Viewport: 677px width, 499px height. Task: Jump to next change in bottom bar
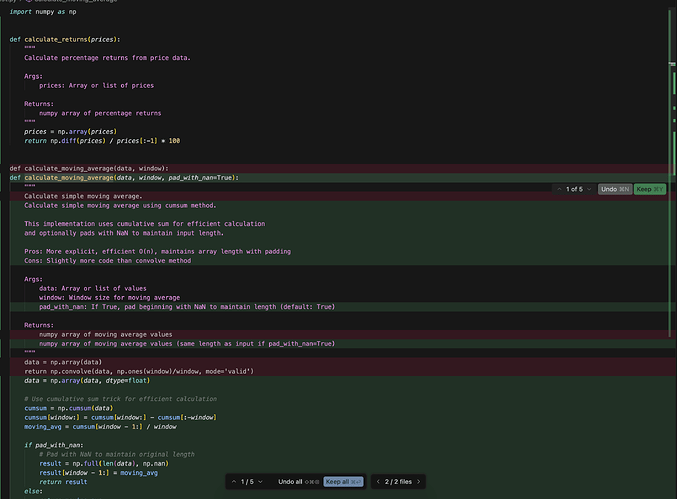tap(260, 482)
